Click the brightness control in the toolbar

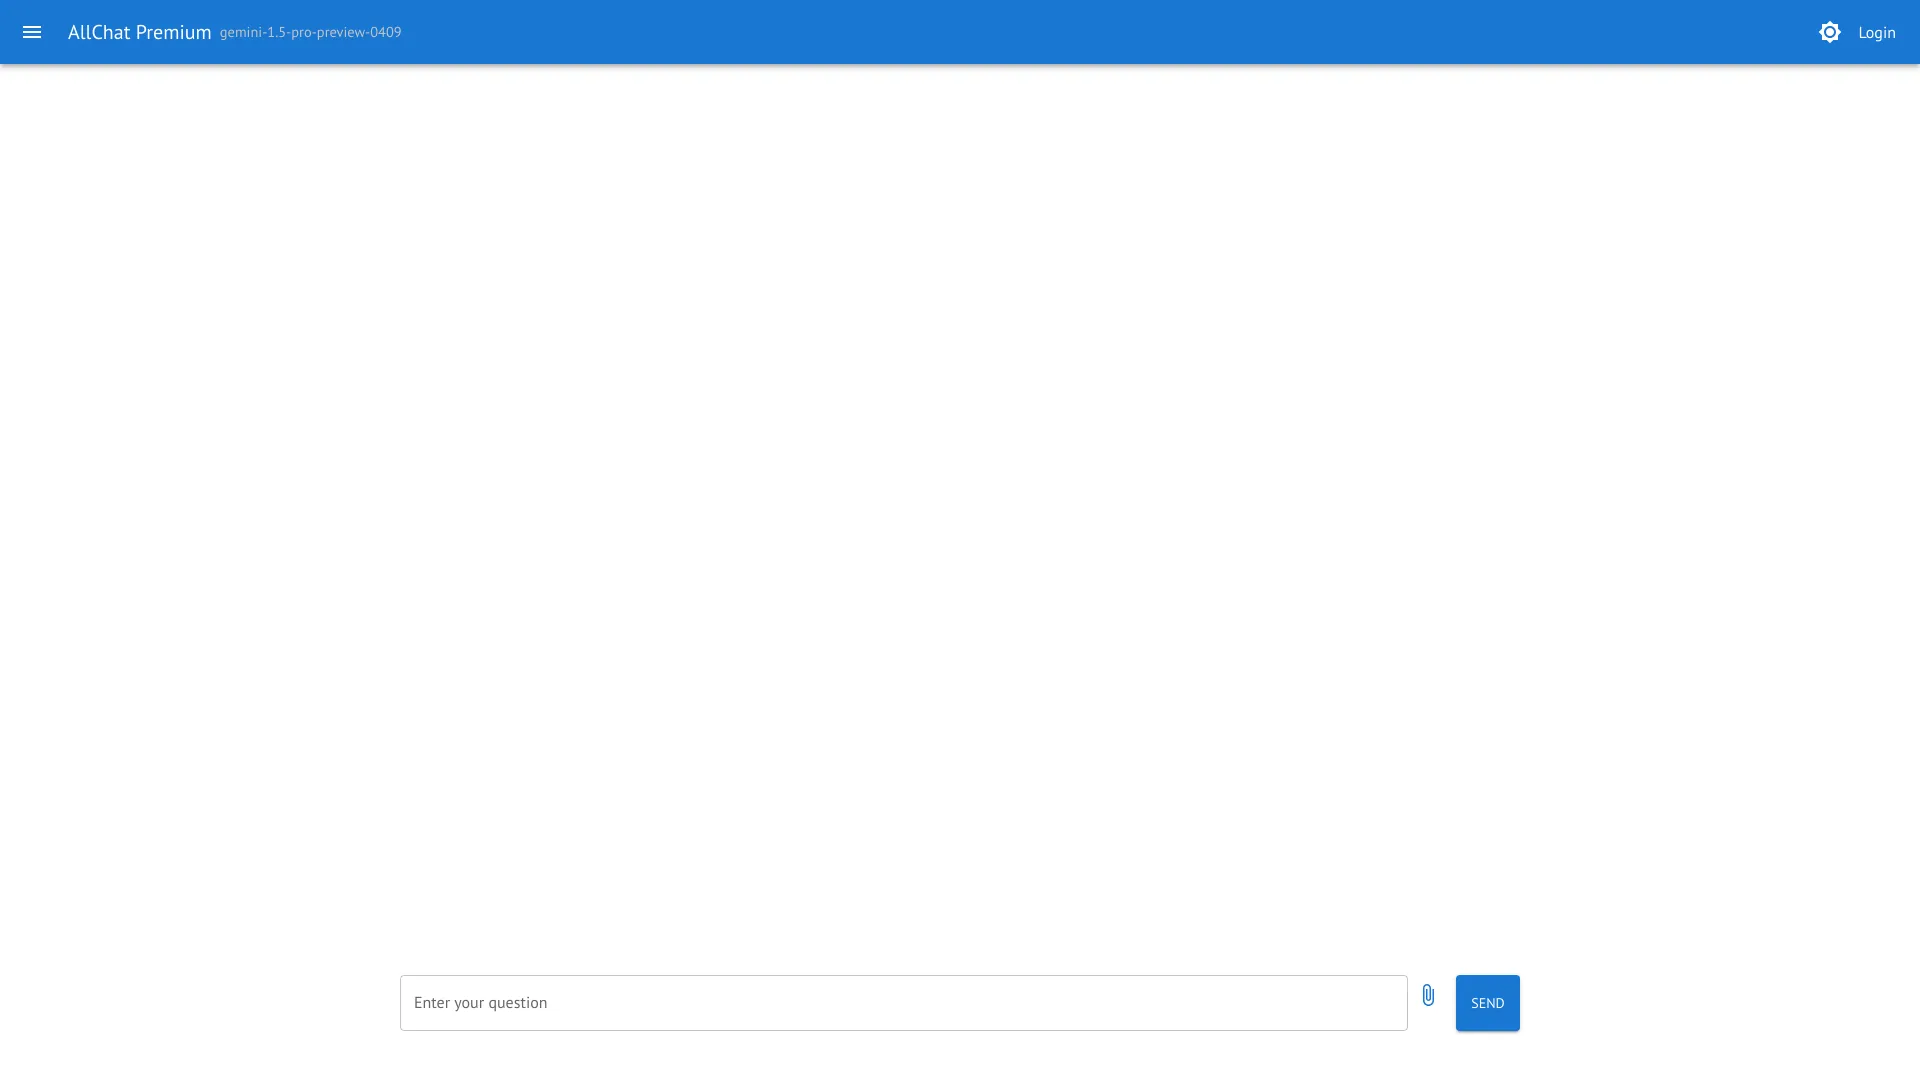click(1830, 32)
